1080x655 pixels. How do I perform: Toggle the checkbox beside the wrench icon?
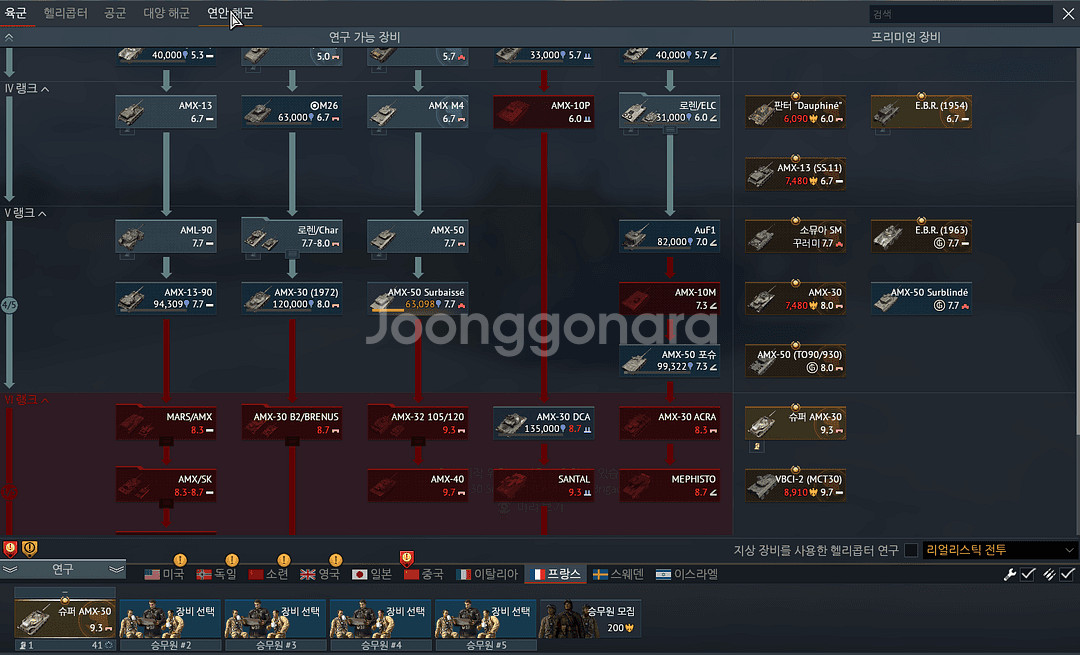[x=1028, y=574]
